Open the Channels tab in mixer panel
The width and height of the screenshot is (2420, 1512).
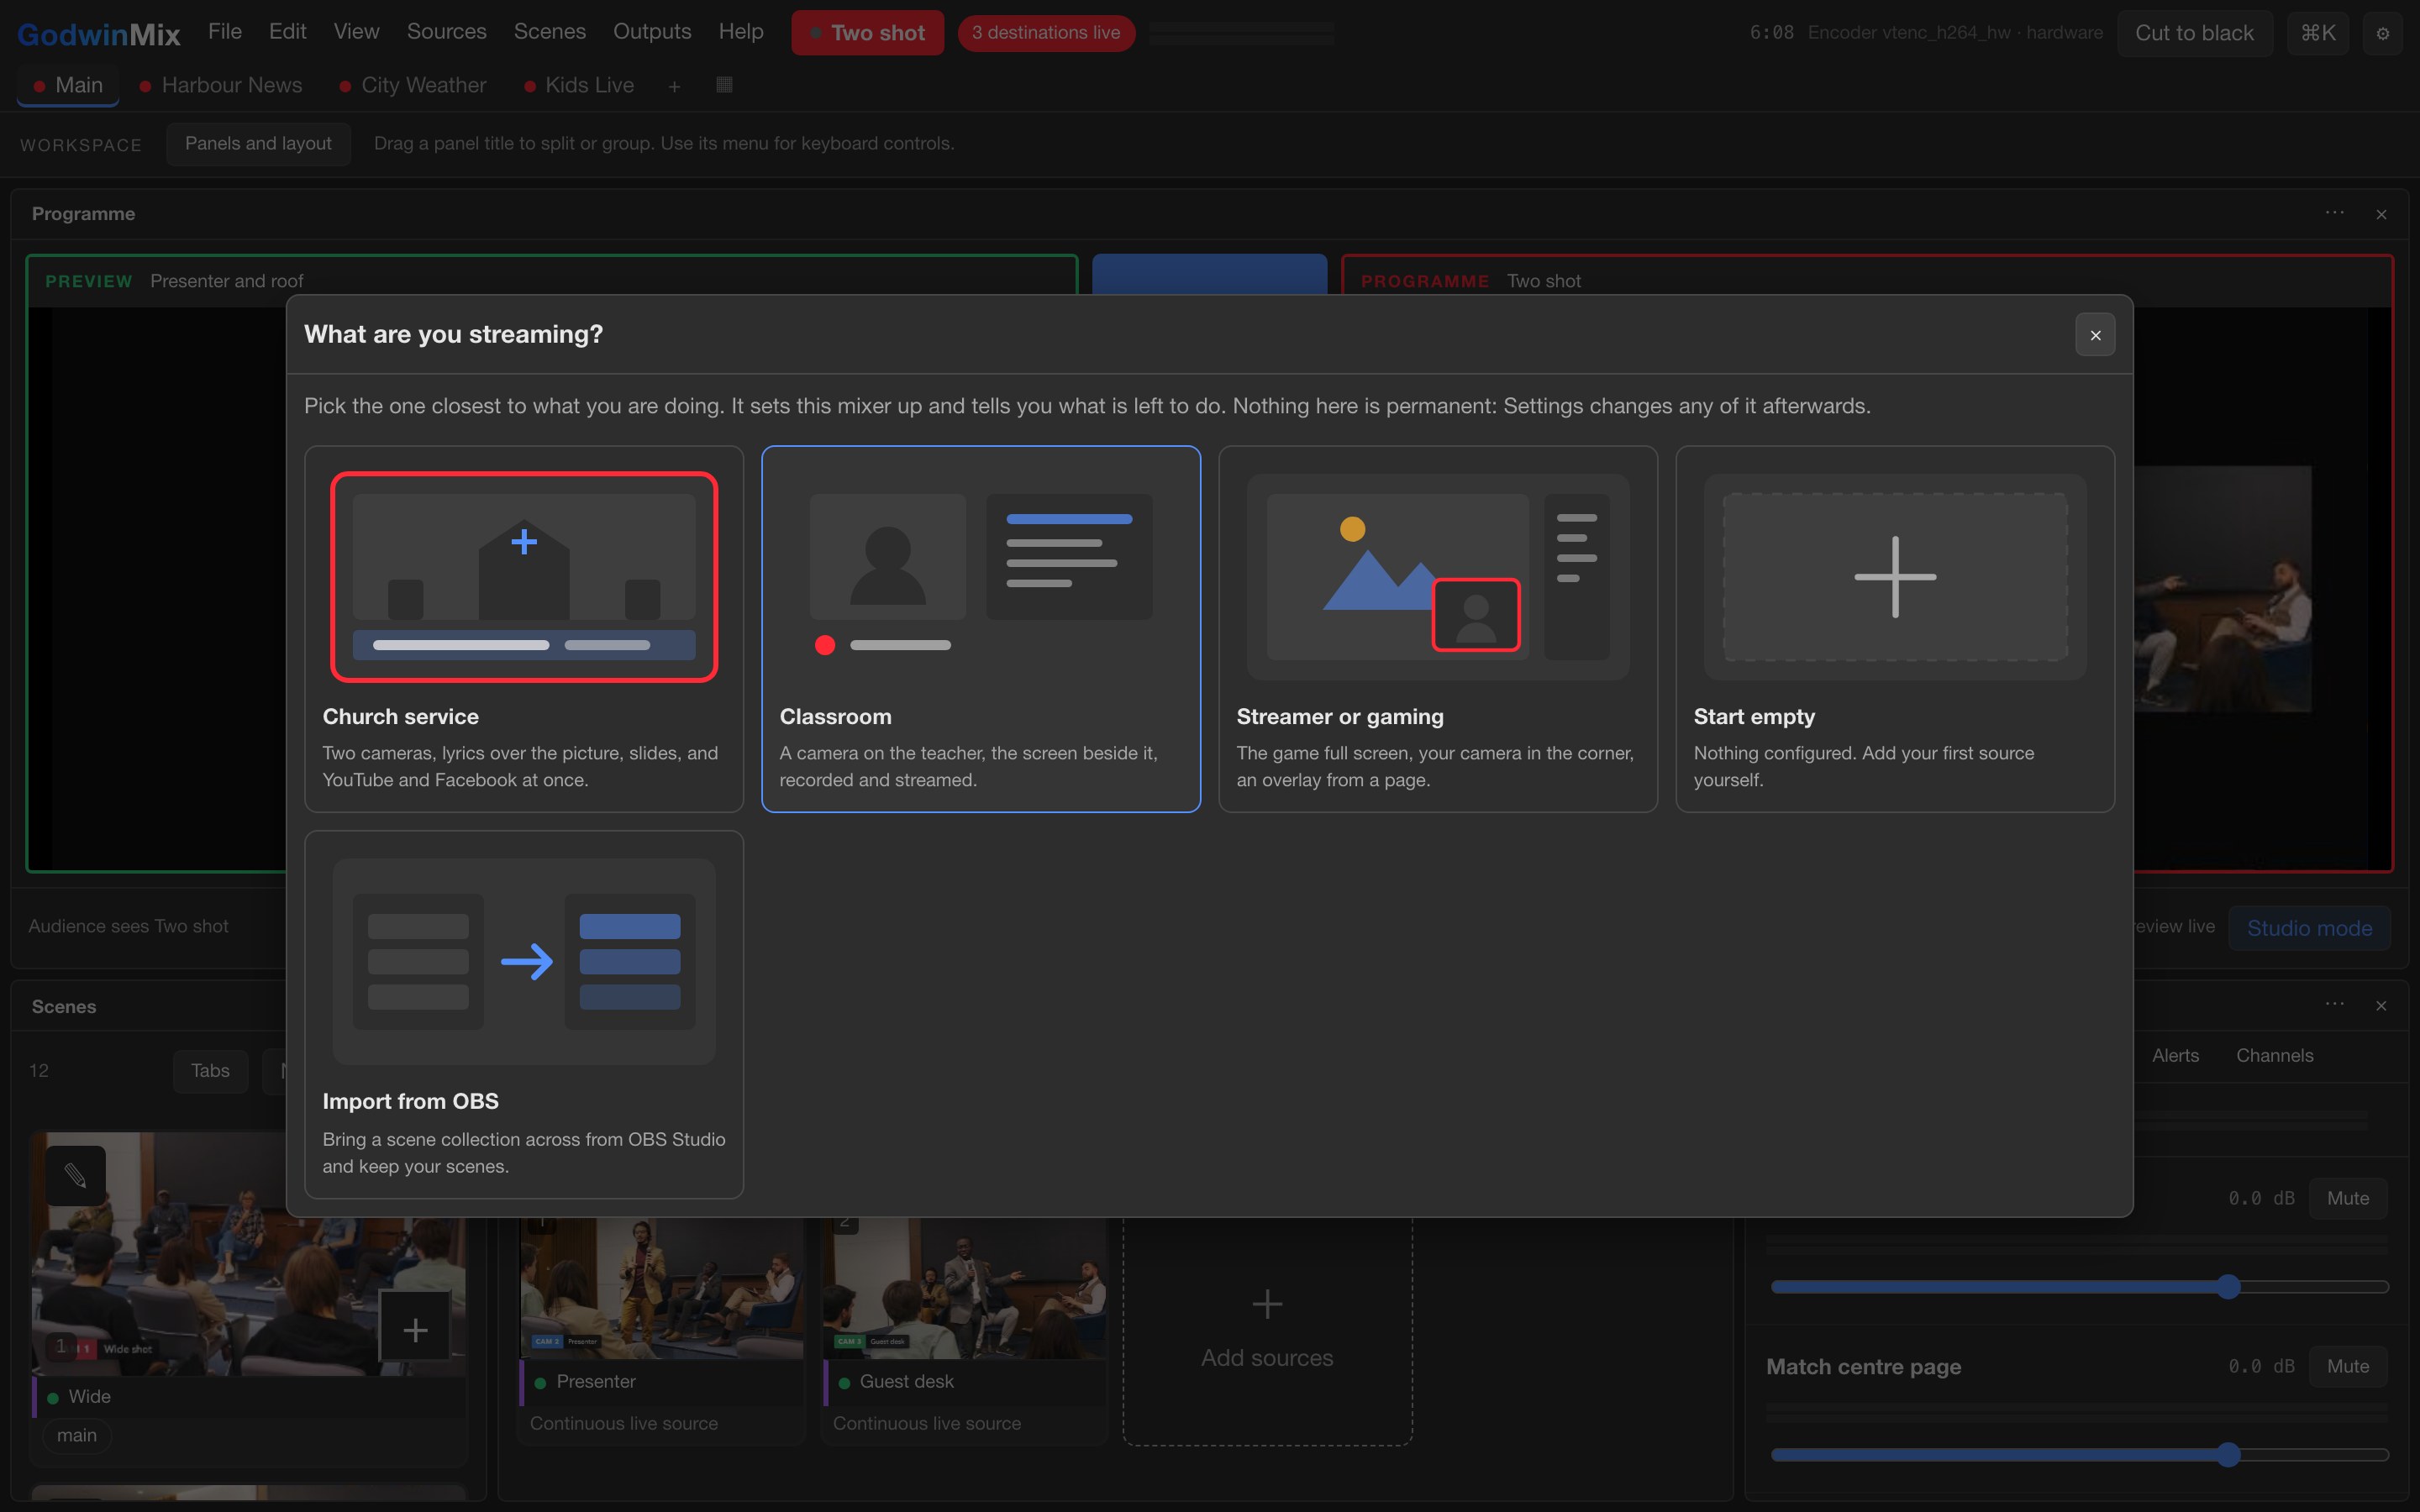coord(2274,1056)
